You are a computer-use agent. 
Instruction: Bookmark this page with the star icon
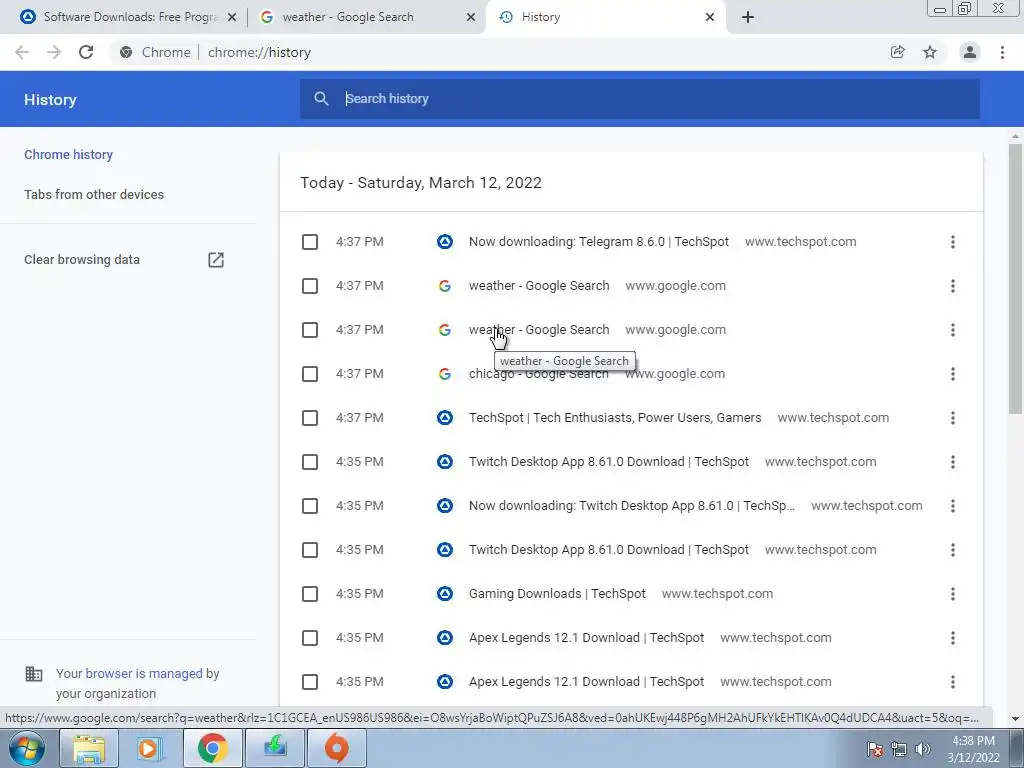pyautogui.click(x=930, y=52)
